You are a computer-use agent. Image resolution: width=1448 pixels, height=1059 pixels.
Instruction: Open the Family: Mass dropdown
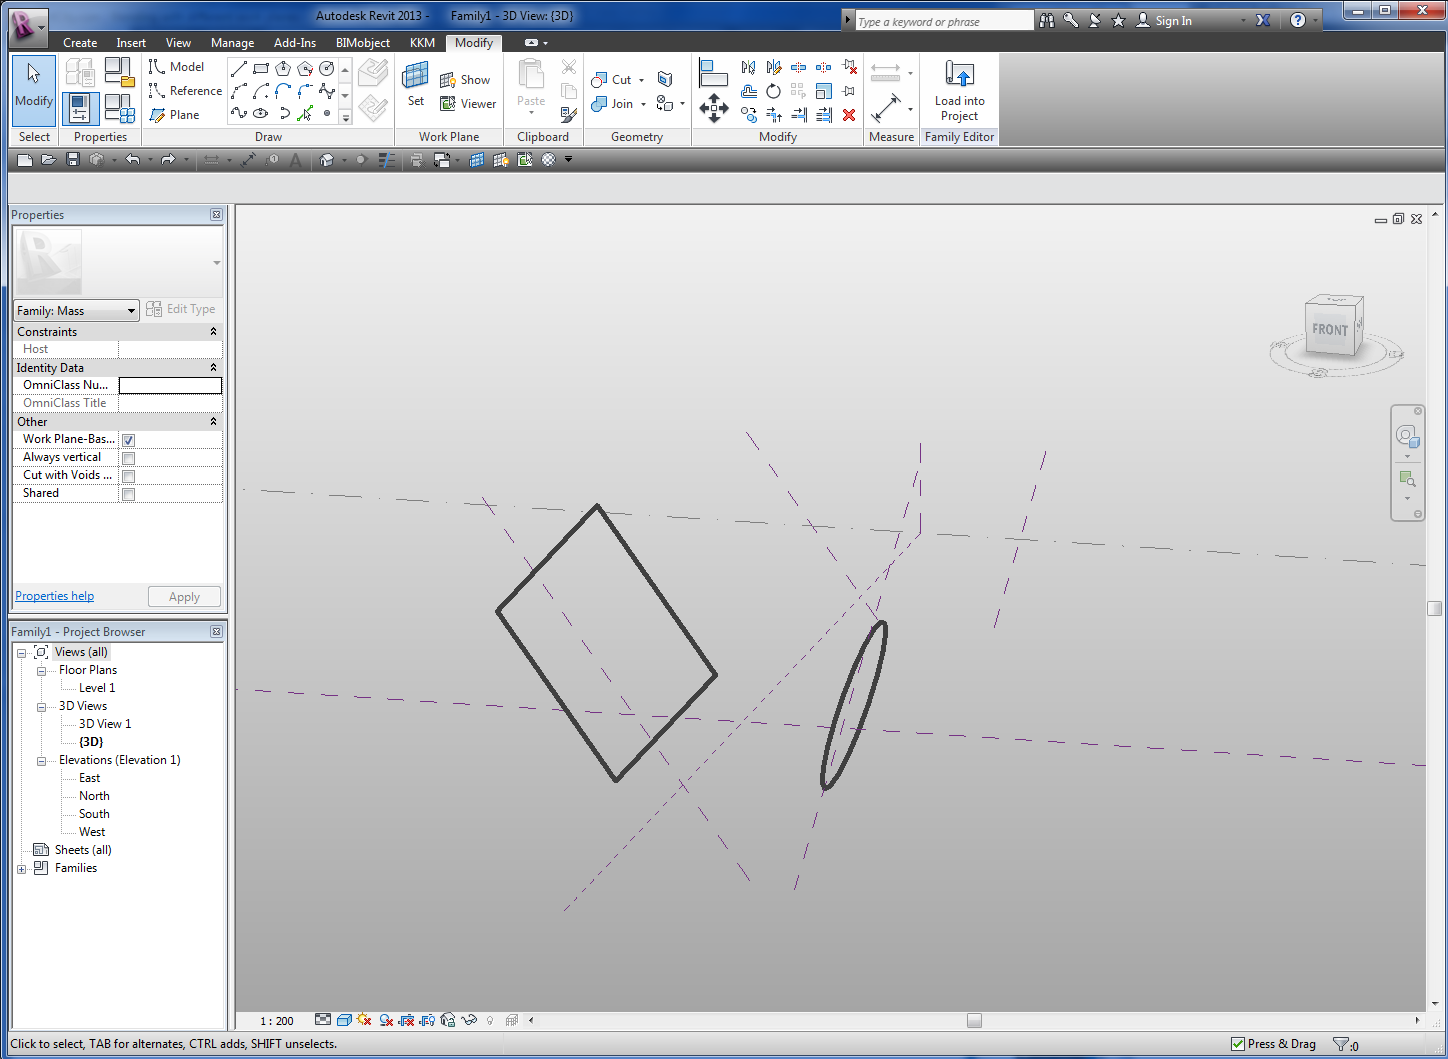76,311
